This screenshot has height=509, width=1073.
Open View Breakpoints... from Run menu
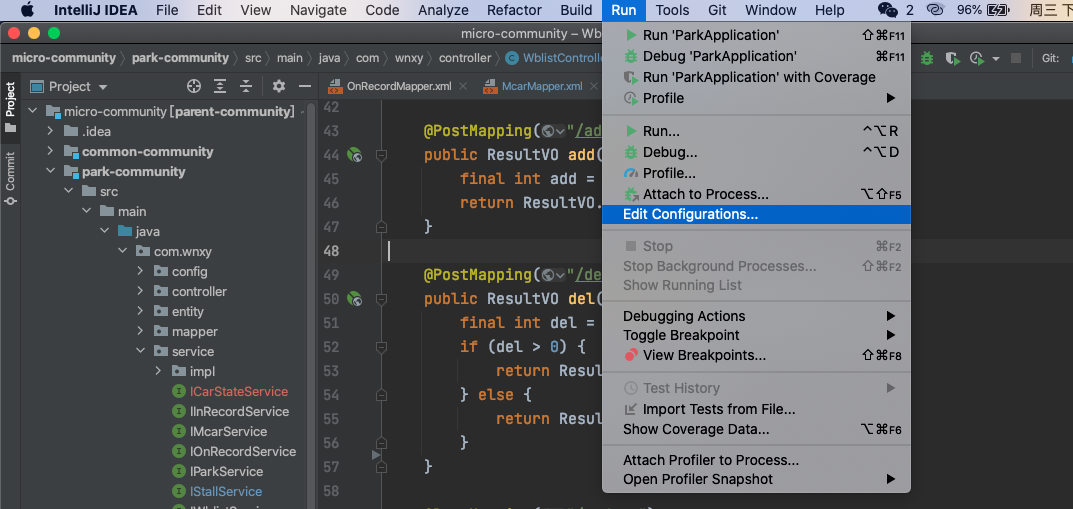(x=756, y=355)
